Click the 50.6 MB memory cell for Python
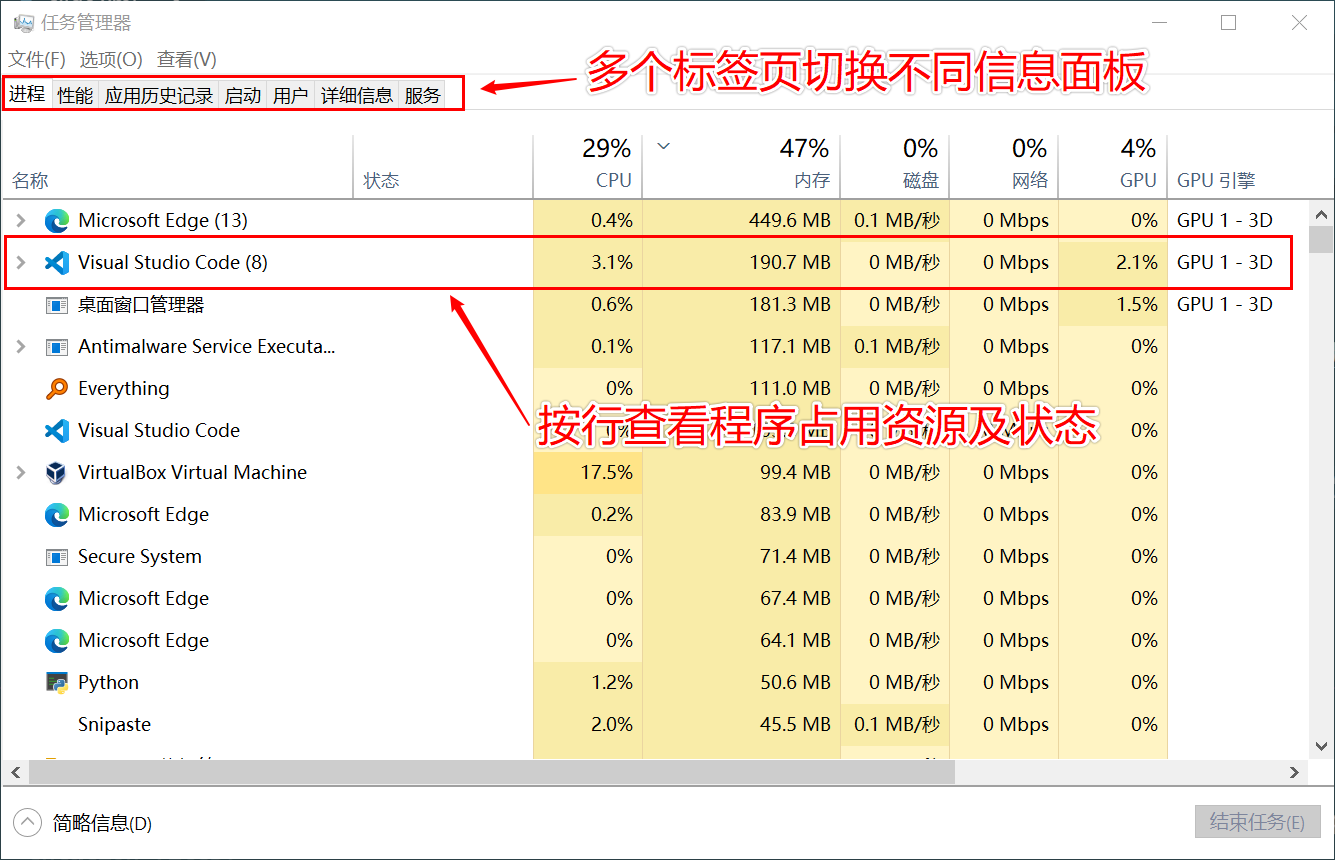Viewport: 1335px width, 860px height. (x=742, y=682)
